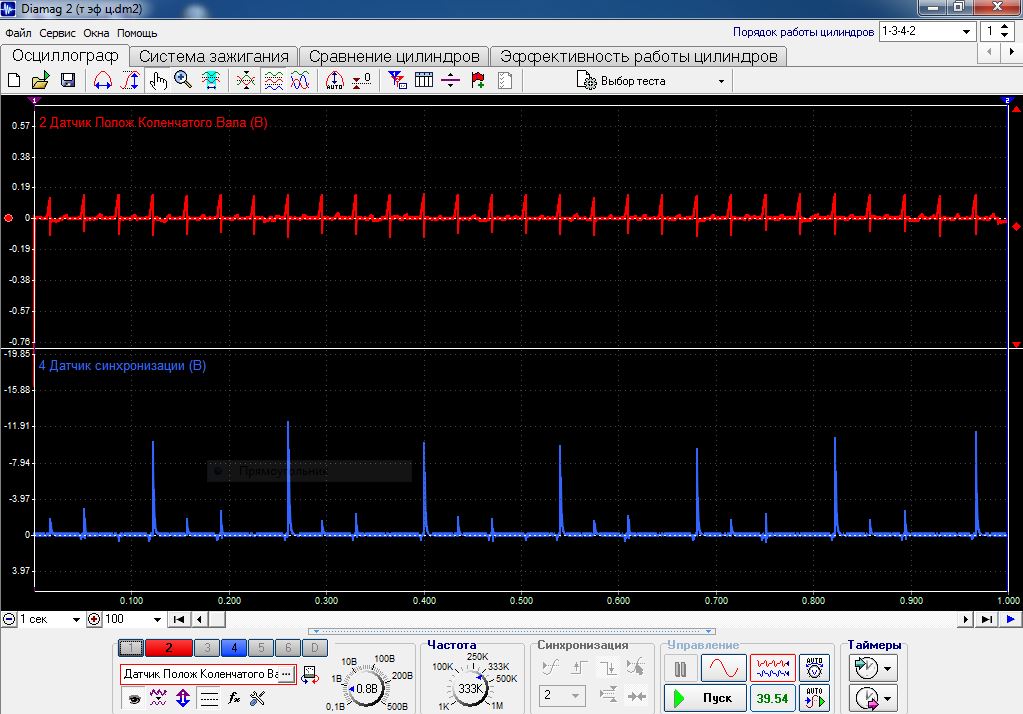The height and width of the screenshot is (714, 1023).
Task: Open the wave filter icon under sensor name
Action: tap(158, 698)
